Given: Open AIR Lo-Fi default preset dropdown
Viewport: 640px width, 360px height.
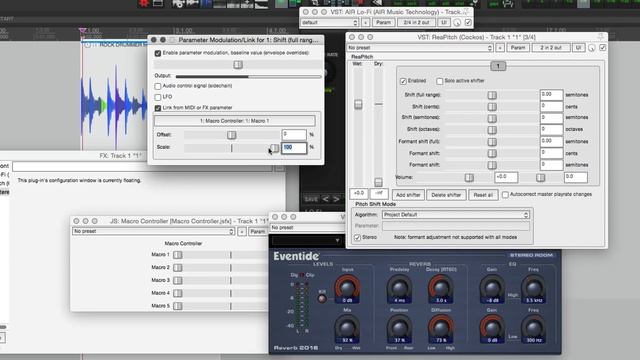Looking at the screenshot, I should (x=329, y=23).
